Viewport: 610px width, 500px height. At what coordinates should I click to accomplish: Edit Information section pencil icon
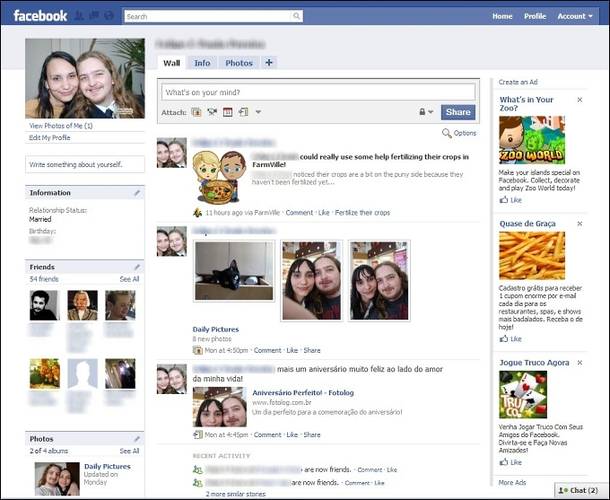137,193
